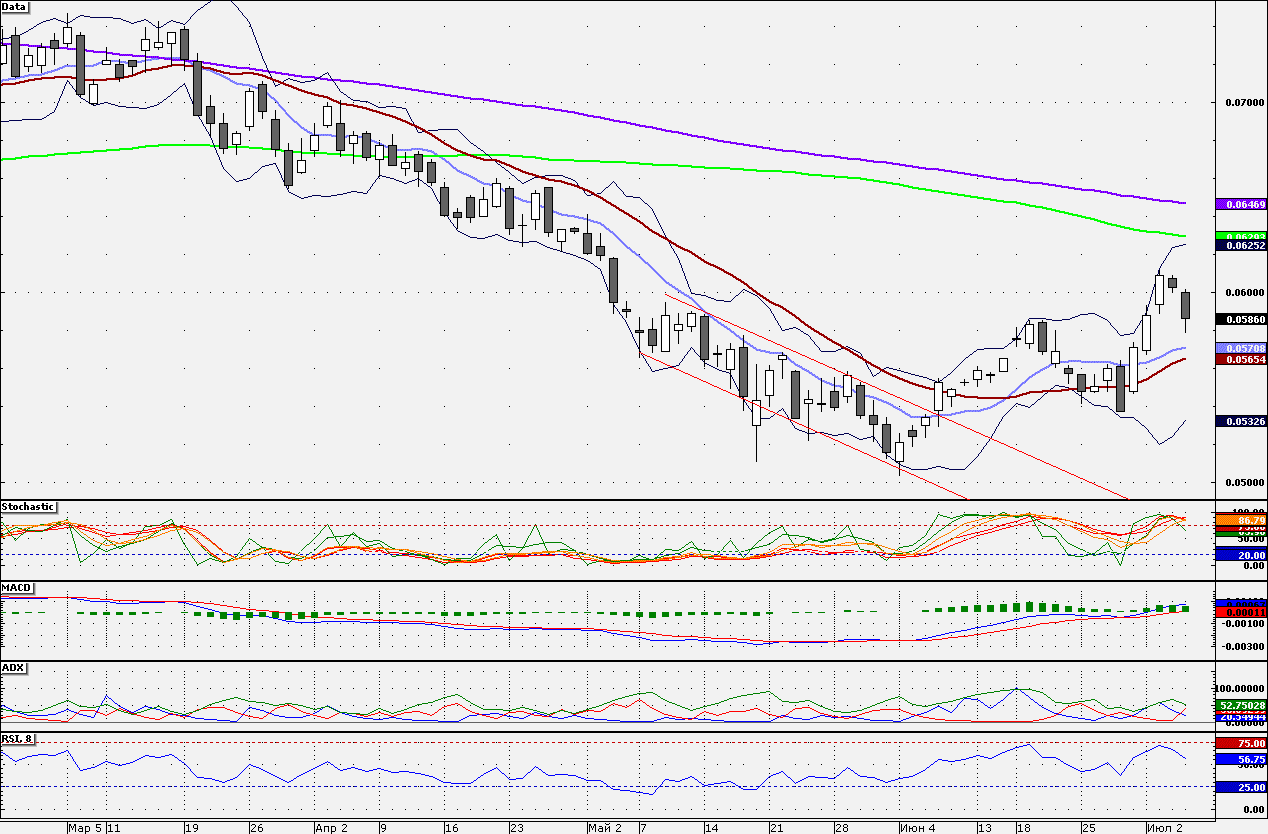The height and width of the screenshot is (834, 1268).
Task: Select the green 52.75028 ADX value tag
Action: click(x=1241, y=705)
